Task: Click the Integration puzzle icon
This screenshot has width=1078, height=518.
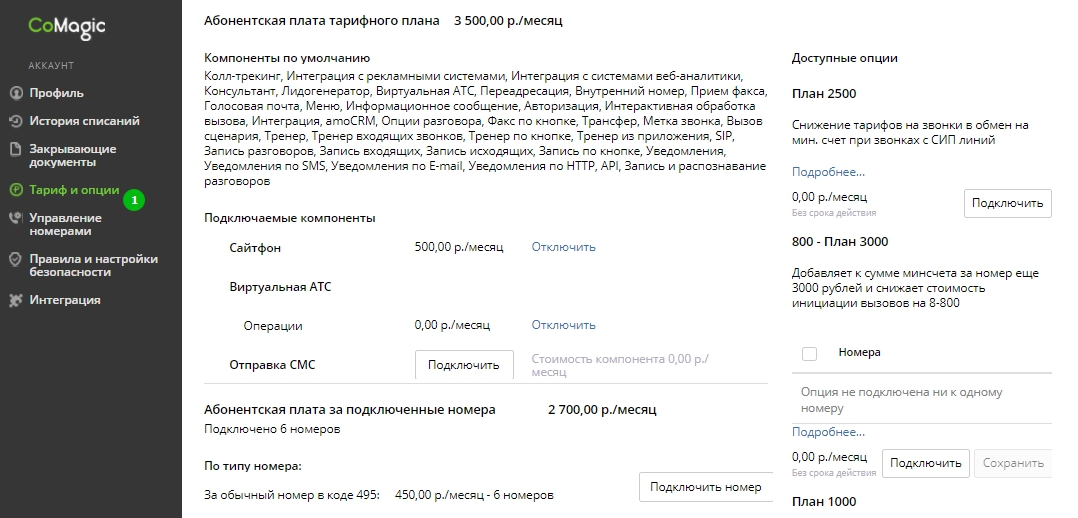Action: click(x=15, y=301)
